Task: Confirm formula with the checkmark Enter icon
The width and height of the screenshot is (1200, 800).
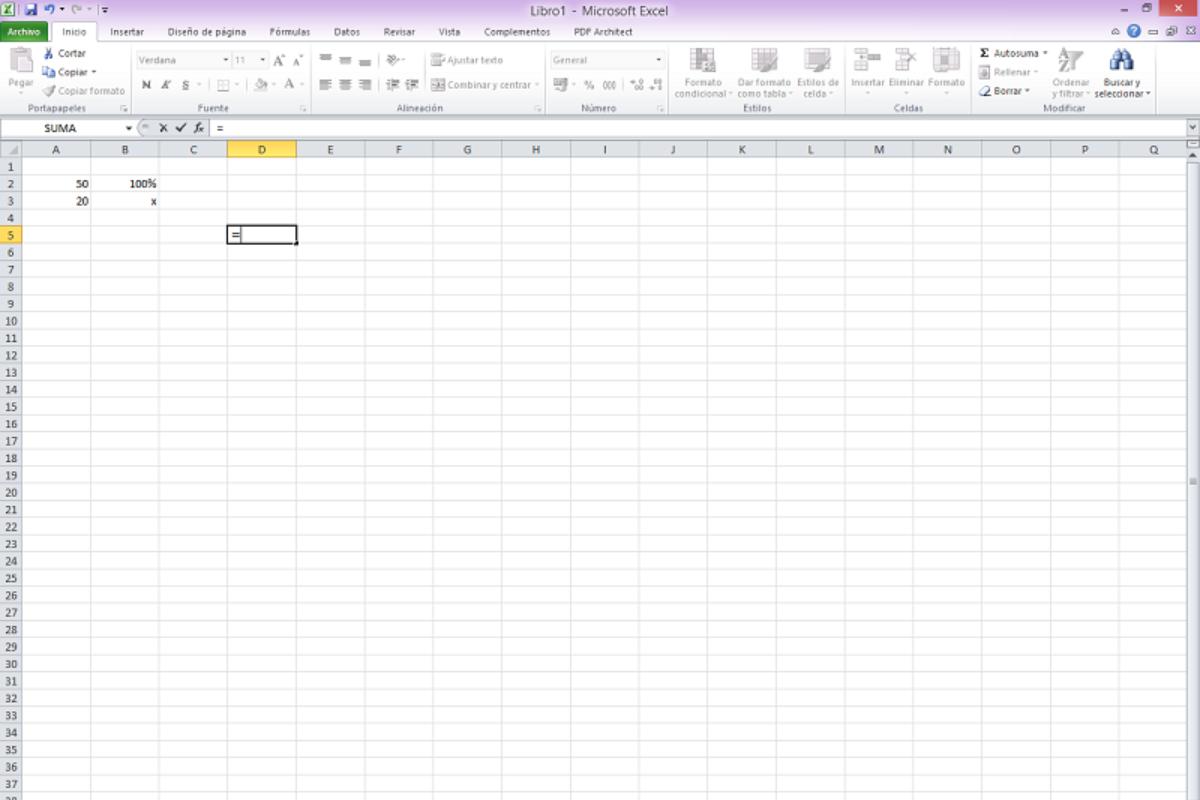Action: [181, 128]
